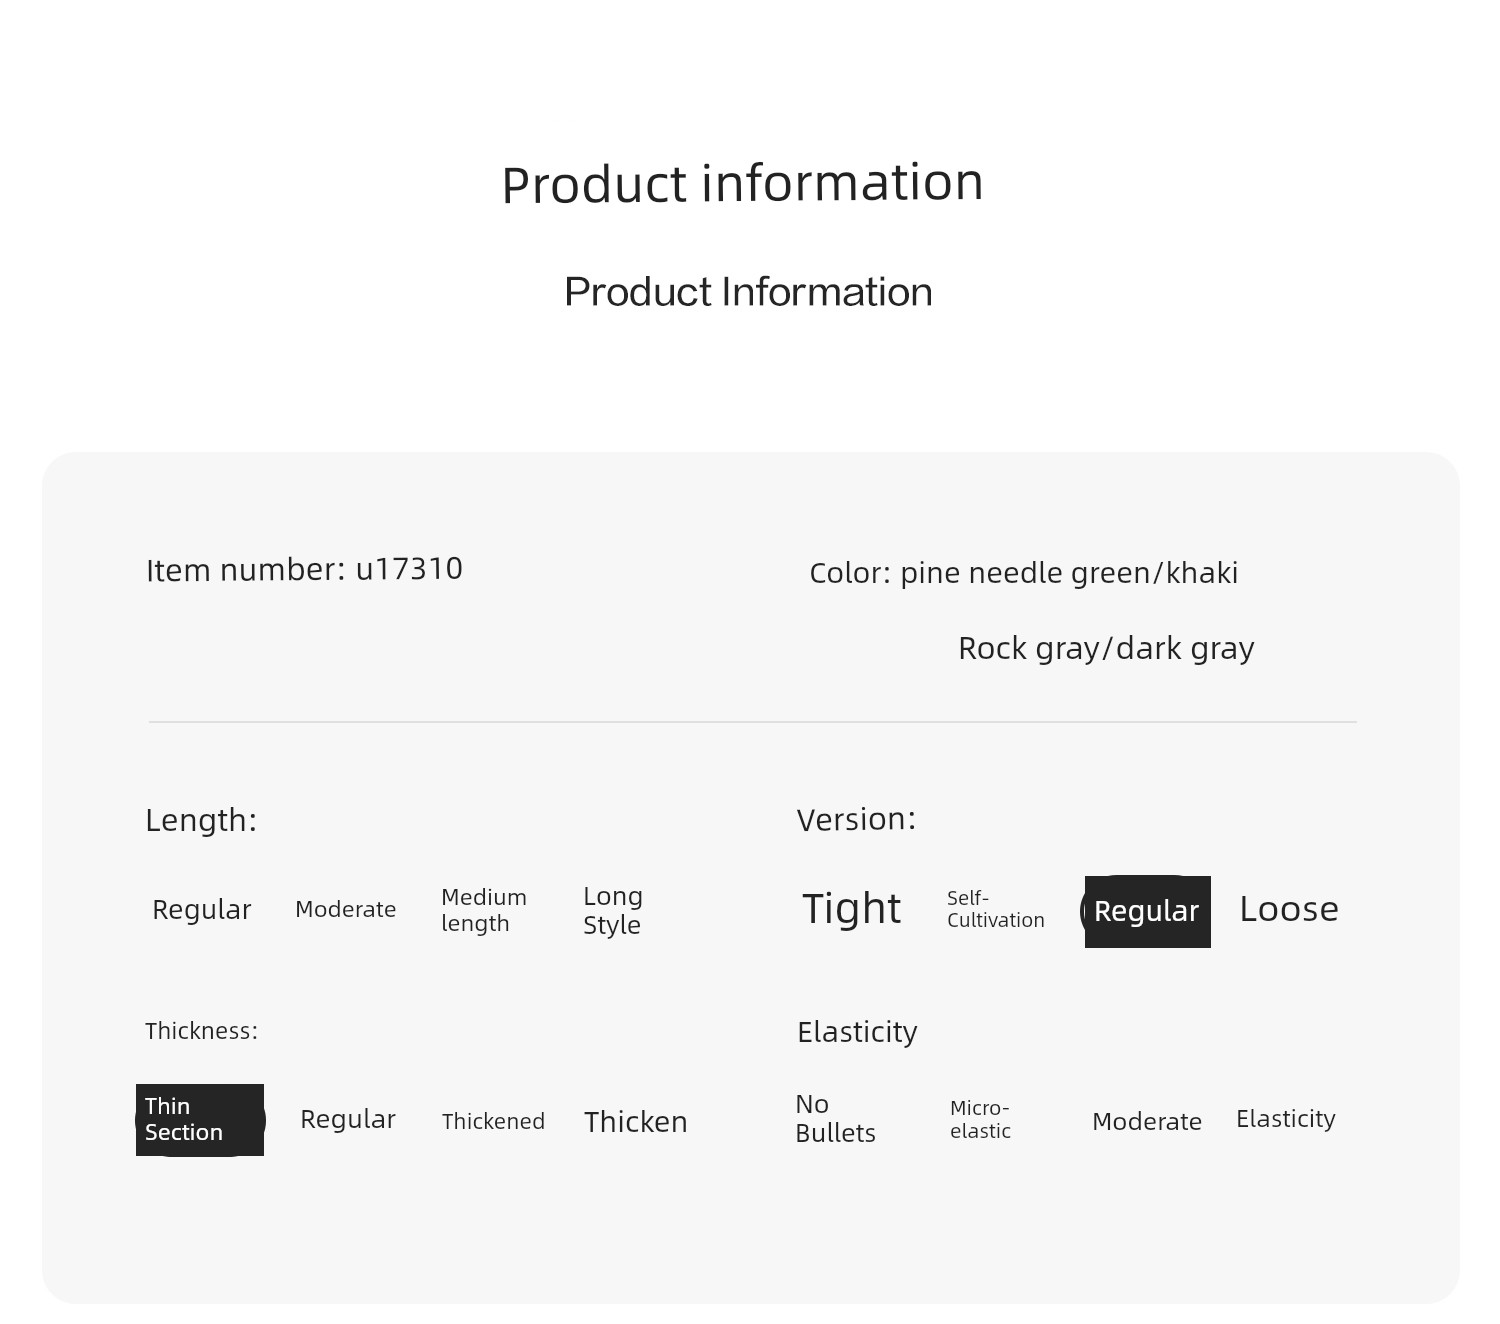The width and height of the screenshot is (1500, 1324).
Task: Select the Elasticity option at row end
Action: click(x=1286, y=1119)
